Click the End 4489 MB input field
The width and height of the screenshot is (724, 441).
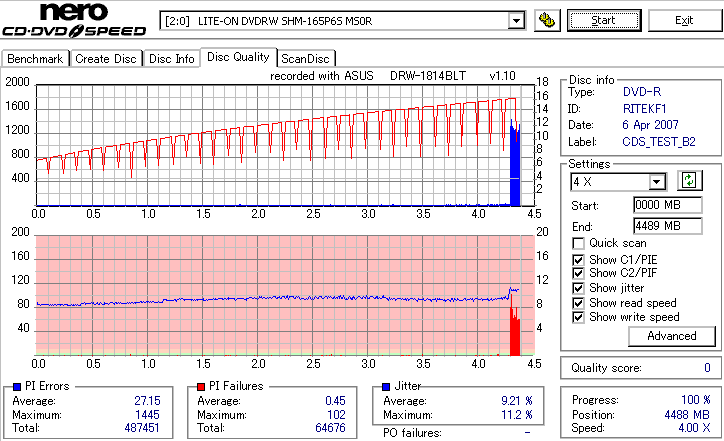tap(668, 226)
